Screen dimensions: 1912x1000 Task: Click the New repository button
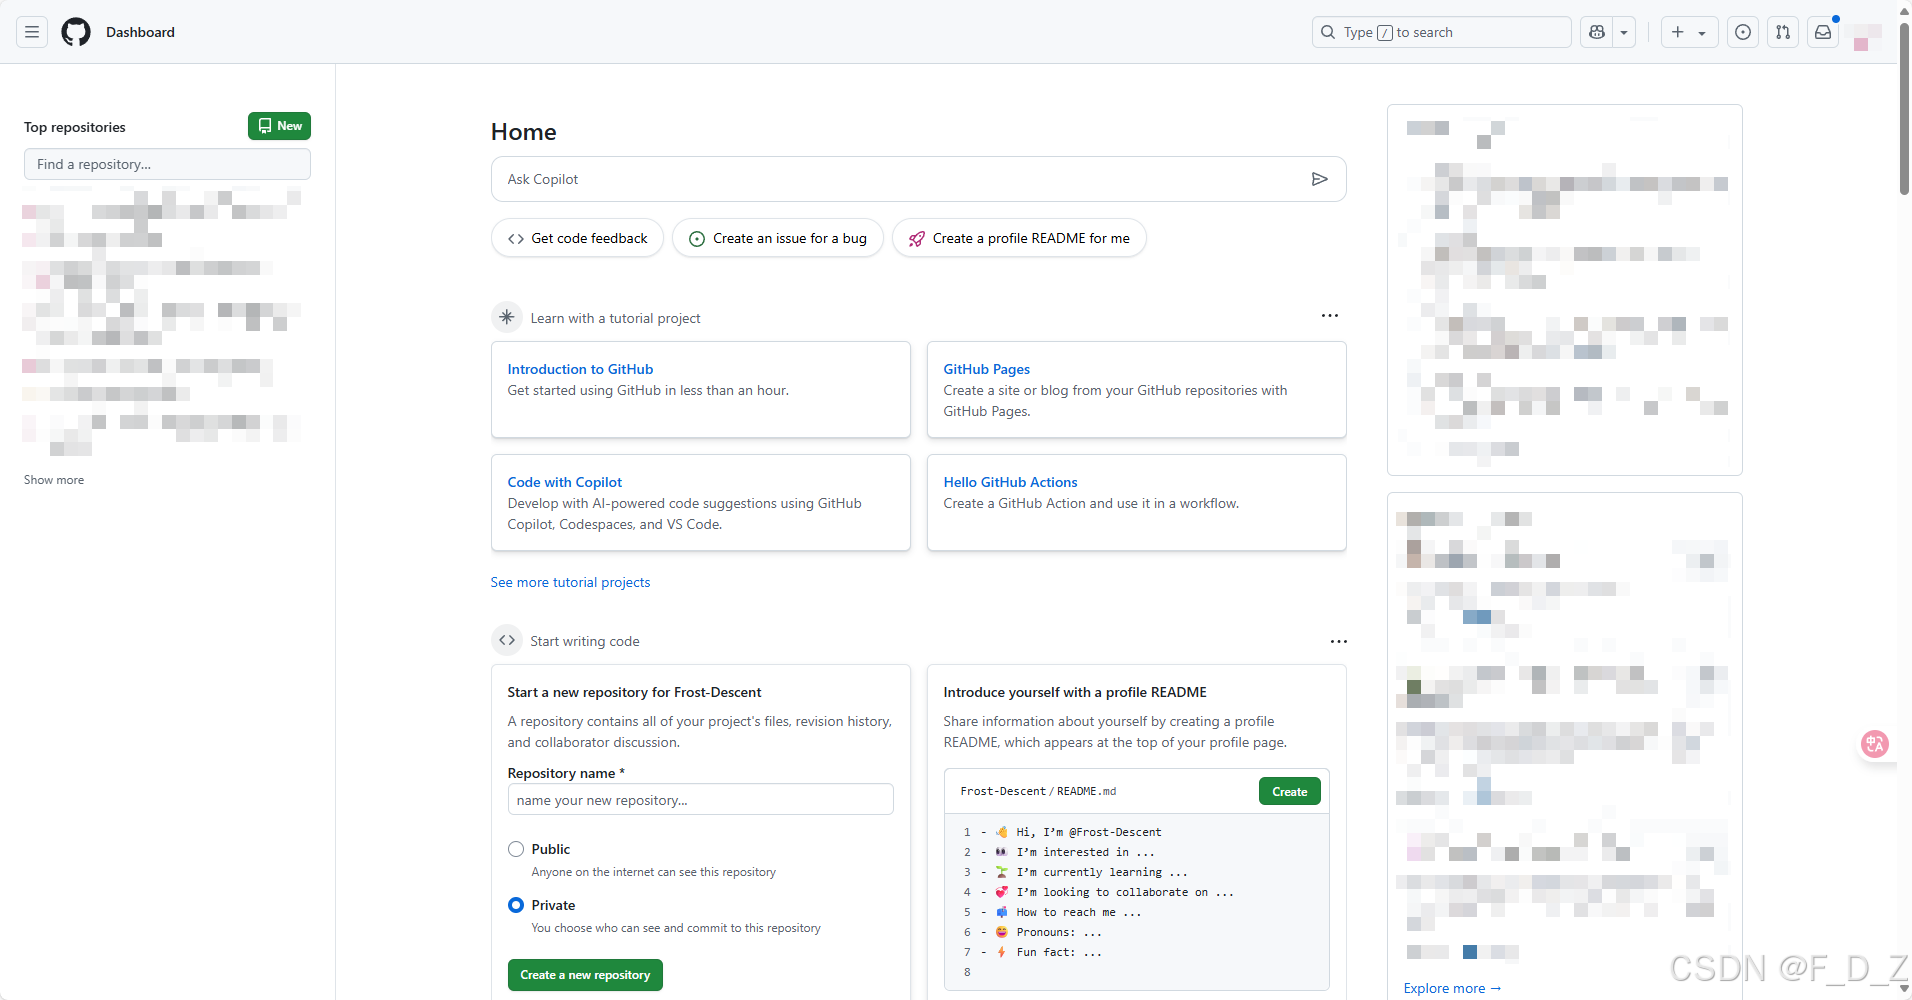click(x=279, y=126)
